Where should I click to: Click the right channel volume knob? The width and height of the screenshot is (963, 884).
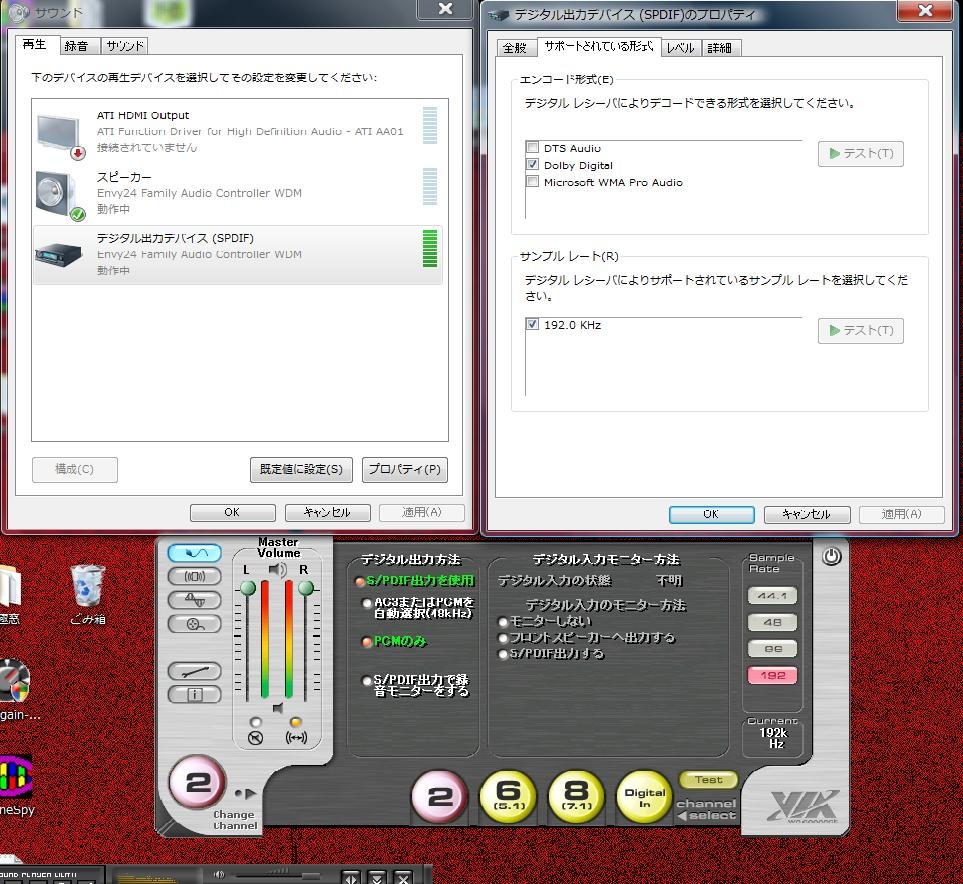tap(306, 589)
